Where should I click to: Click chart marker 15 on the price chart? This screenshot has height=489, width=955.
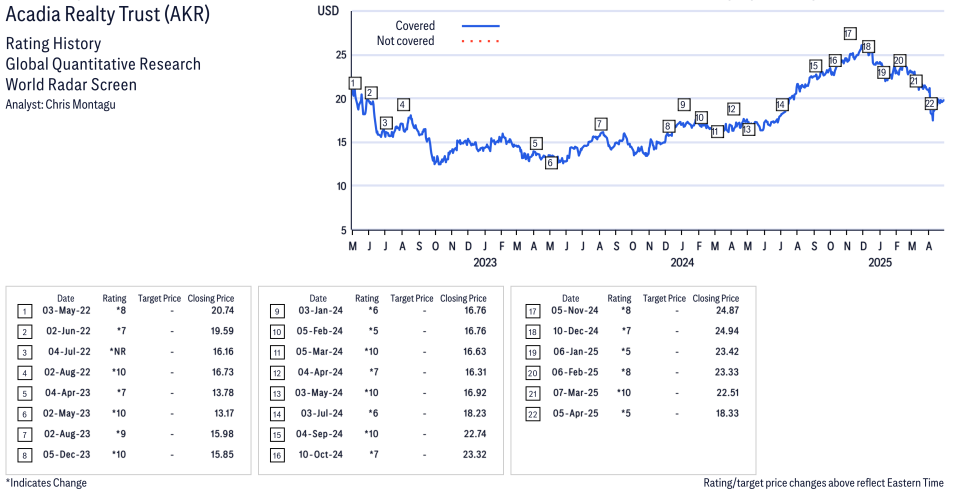pos(815,66)
